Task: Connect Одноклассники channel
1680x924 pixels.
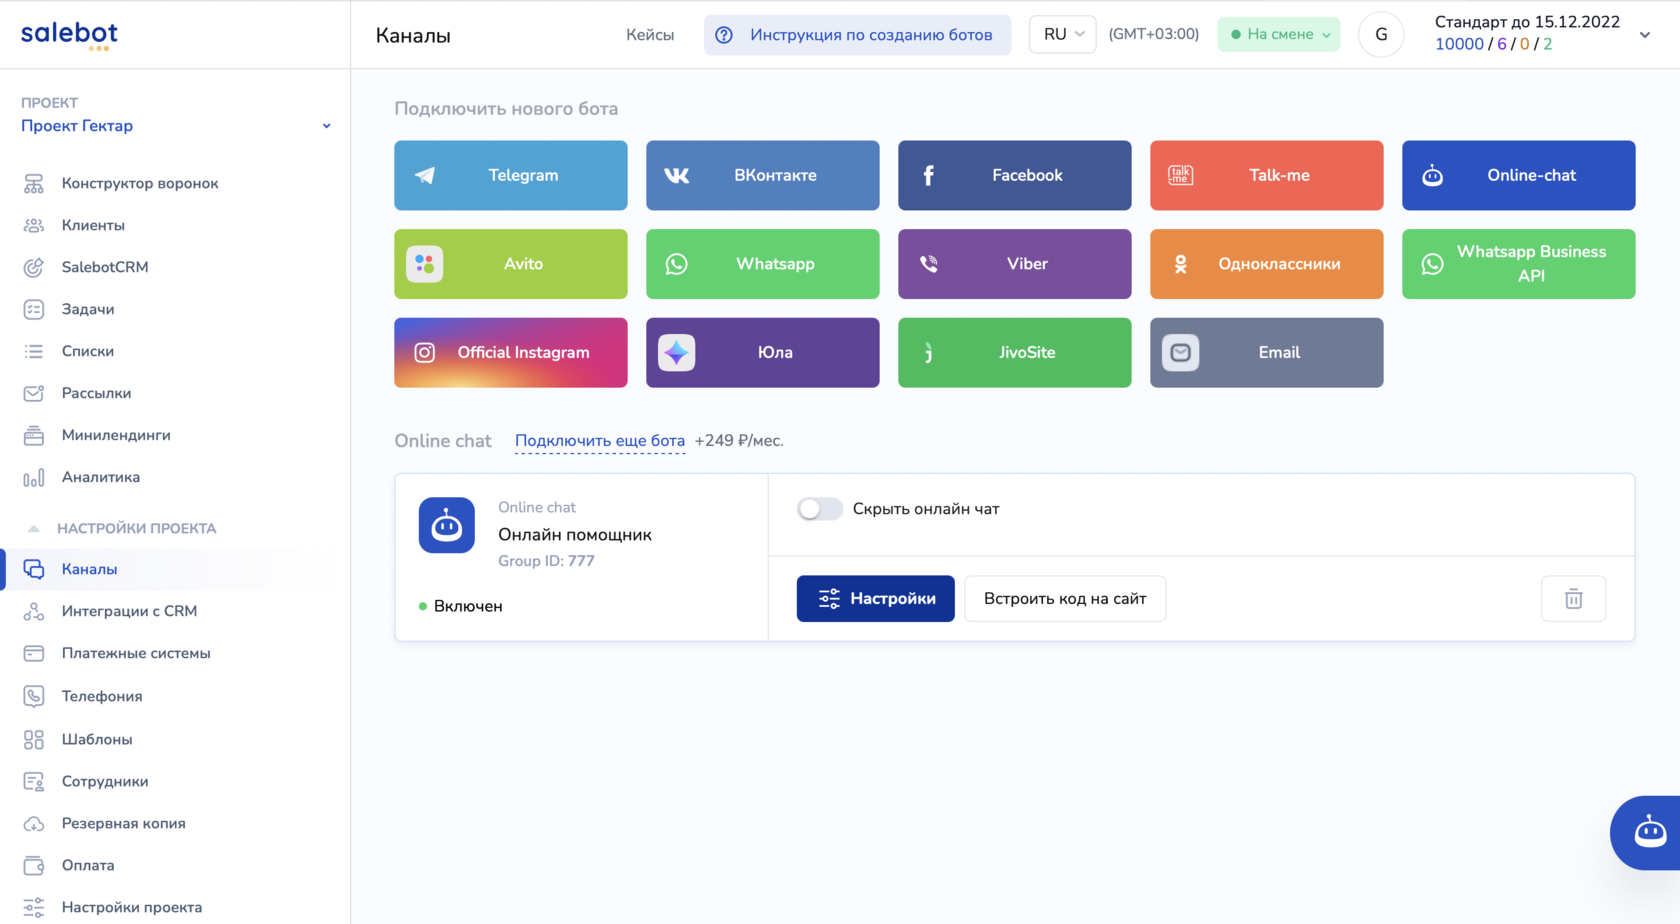Action: pos(1267,264)
